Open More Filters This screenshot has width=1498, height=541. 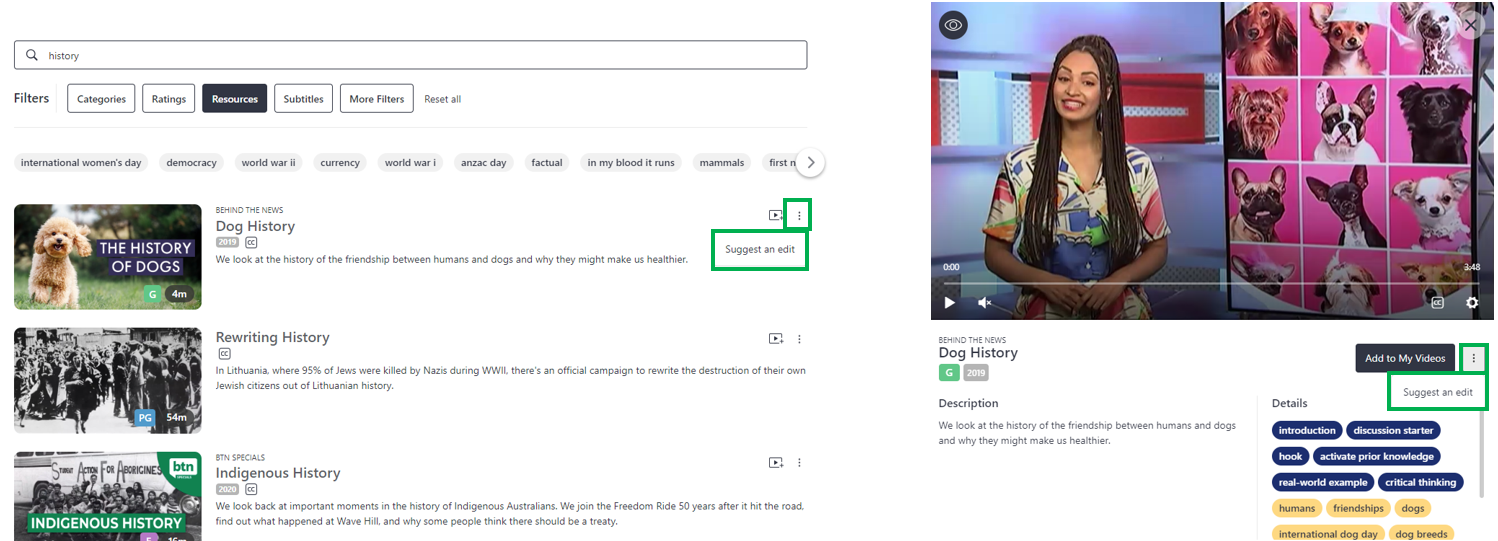[377, 99]
